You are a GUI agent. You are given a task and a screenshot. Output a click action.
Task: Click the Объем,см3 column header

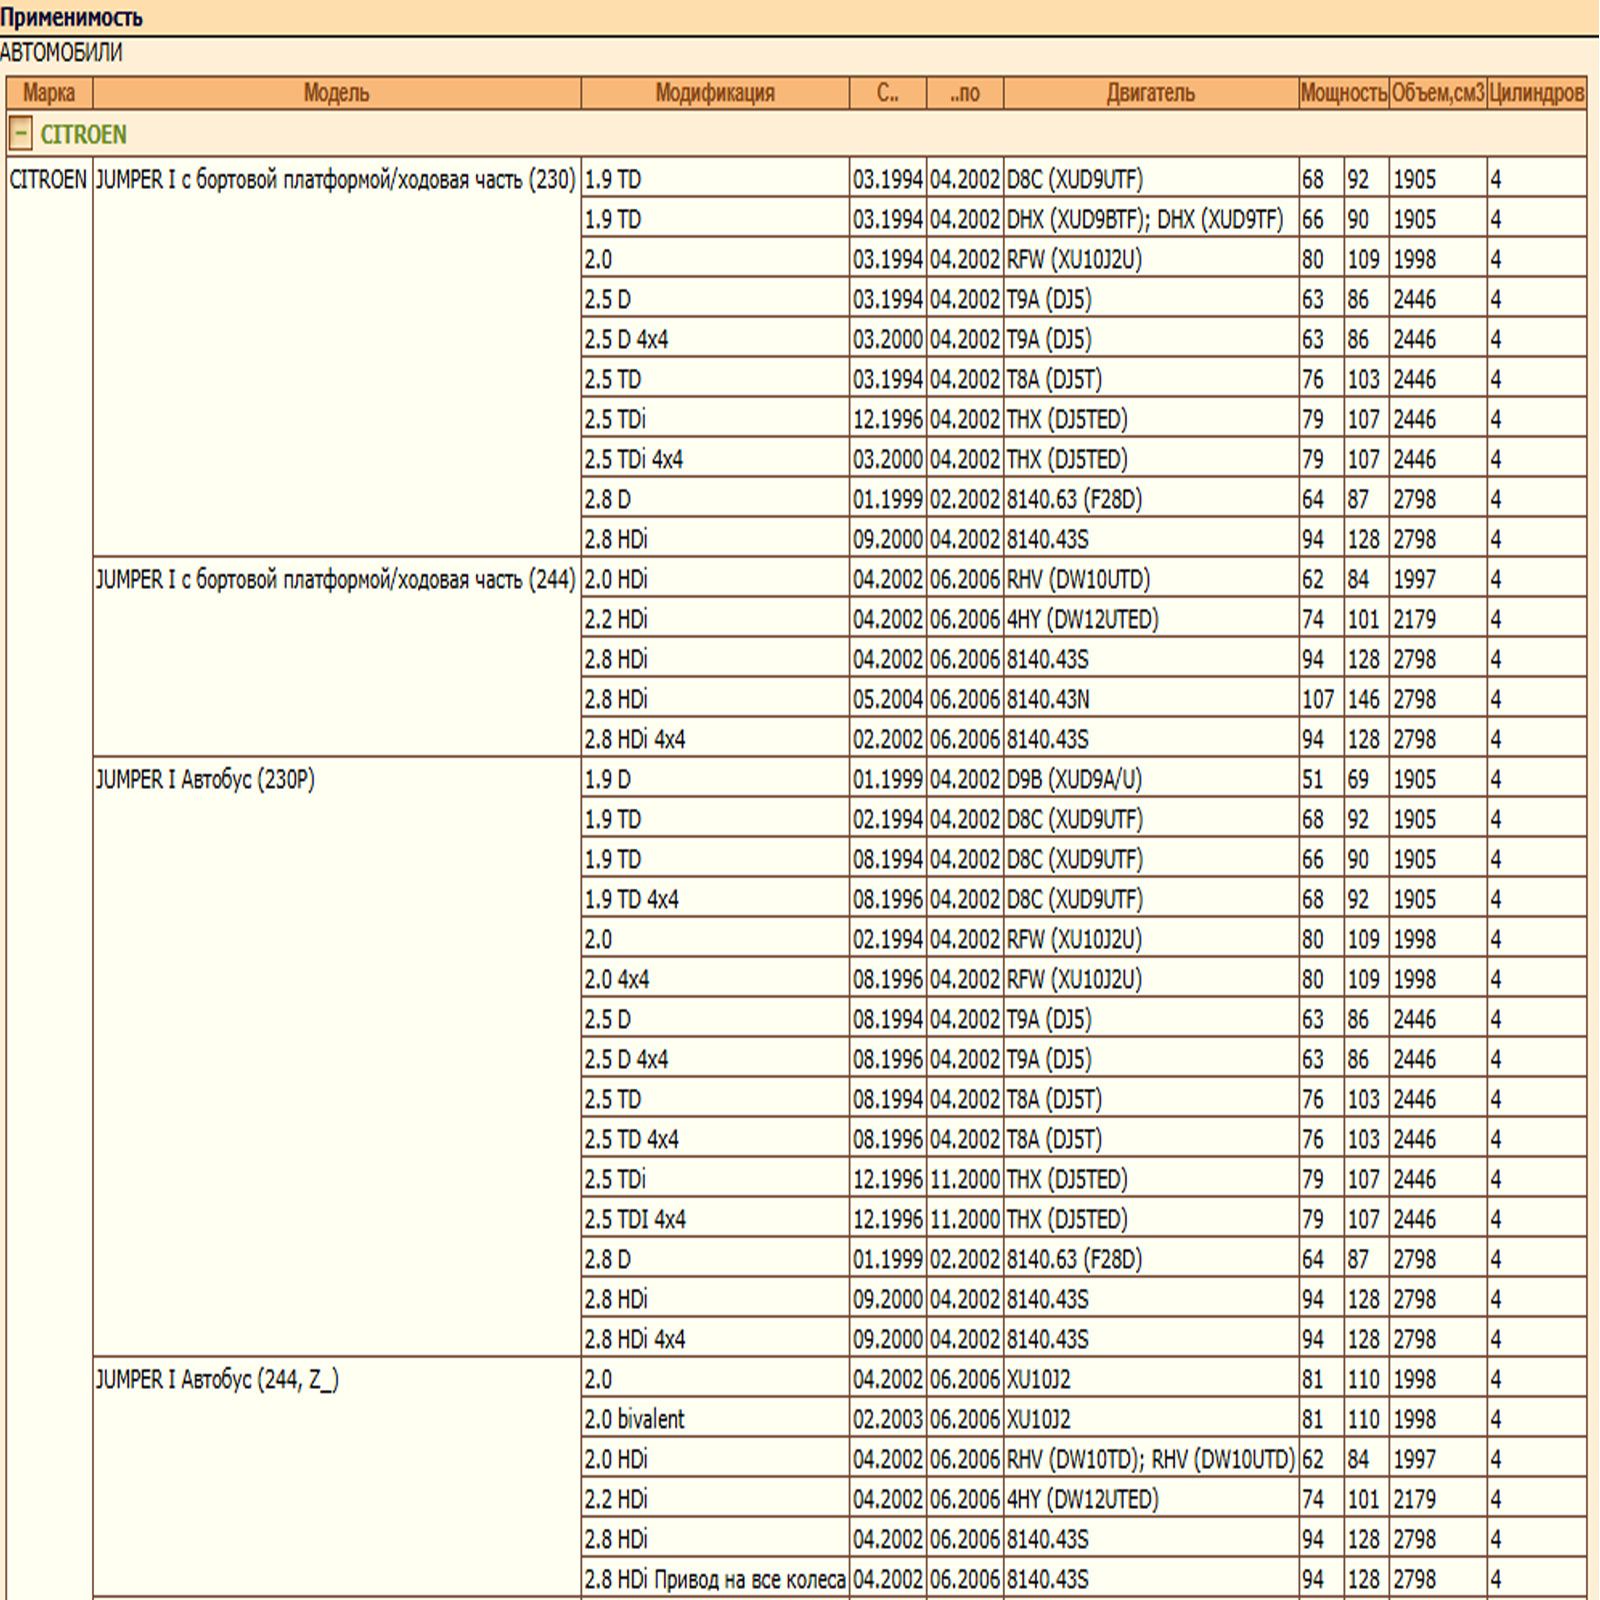pyautogui.click(x=1438, y=93)
